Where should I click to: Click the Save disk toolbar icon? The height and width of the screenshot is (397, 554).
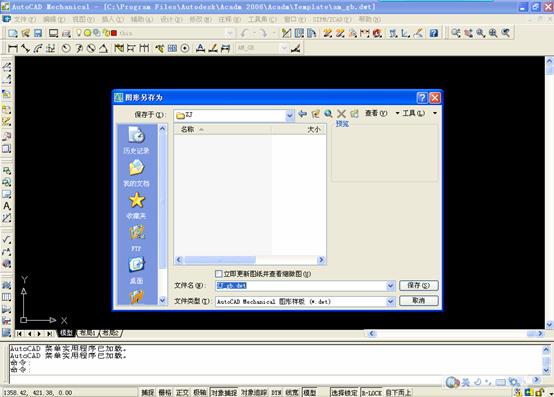pos(38,33)
